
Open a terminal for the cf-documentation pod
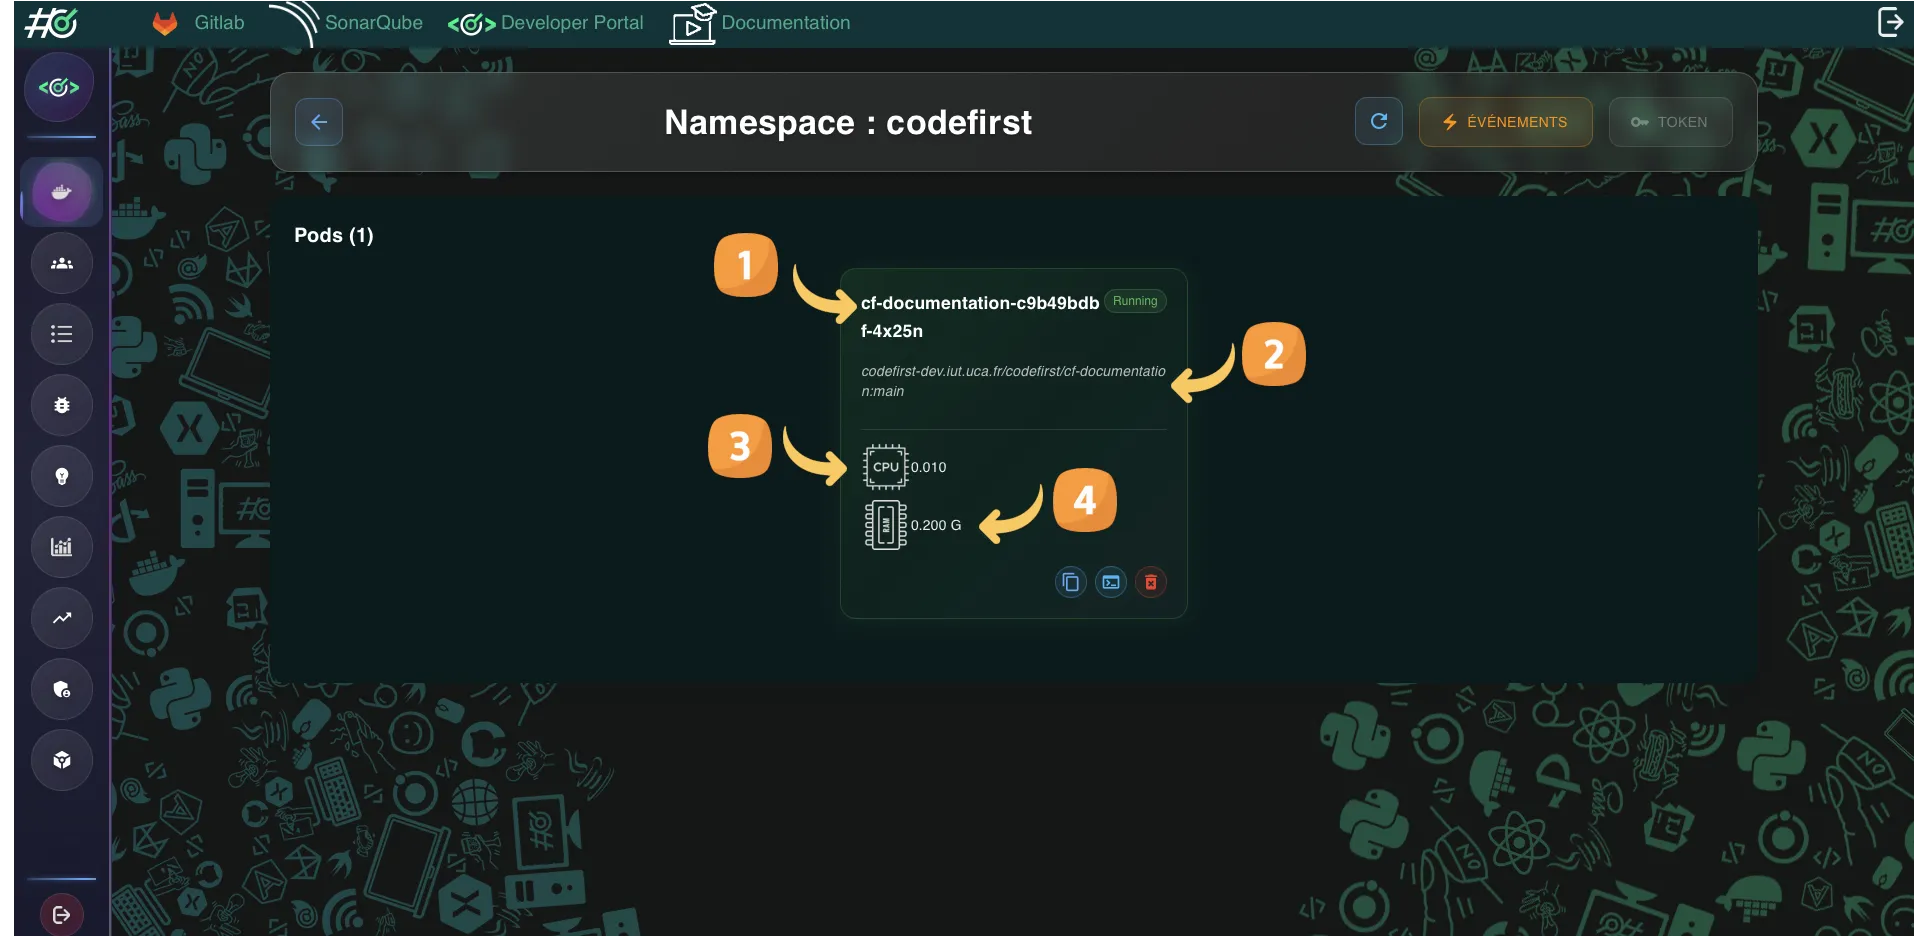1110,582
